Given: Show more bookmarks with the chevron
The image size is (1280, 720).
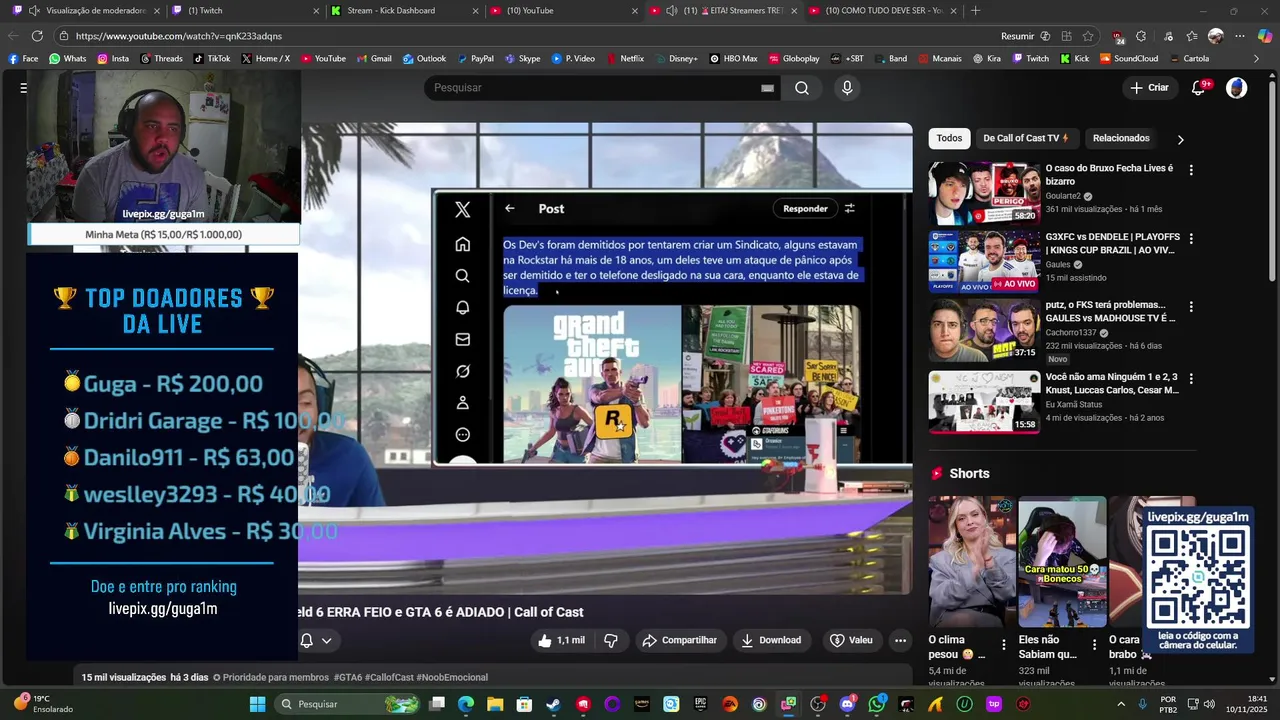Looking at the screenshot, I should [x=1257, y=59].
